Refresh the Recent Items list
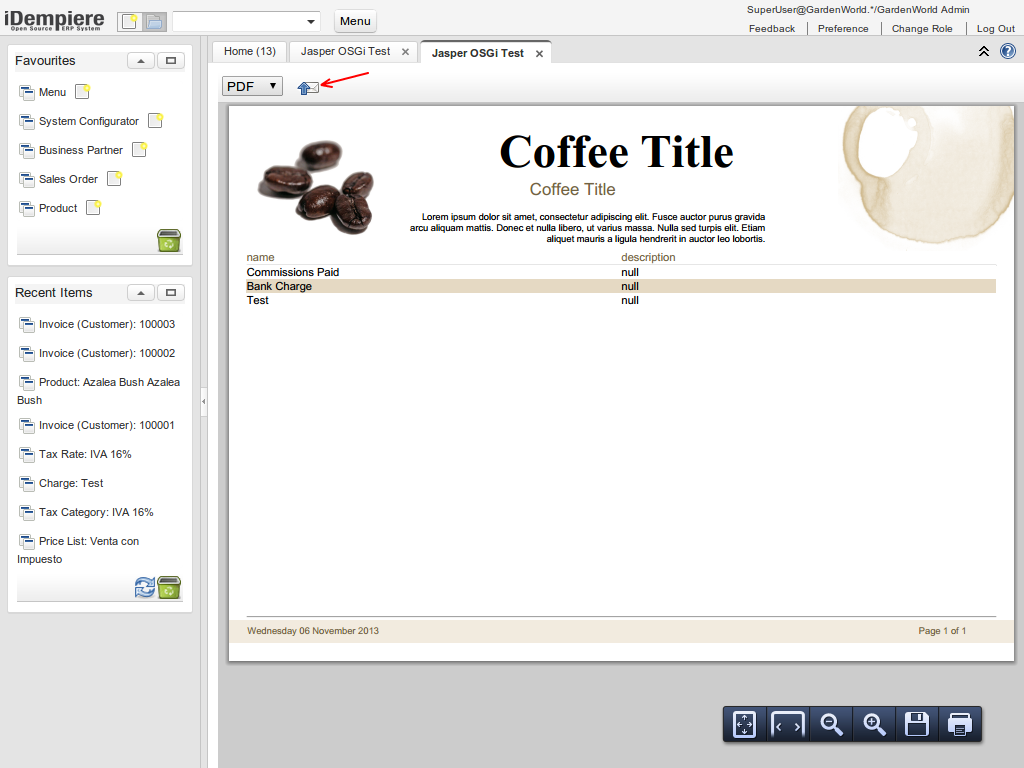 pos(145,588)
